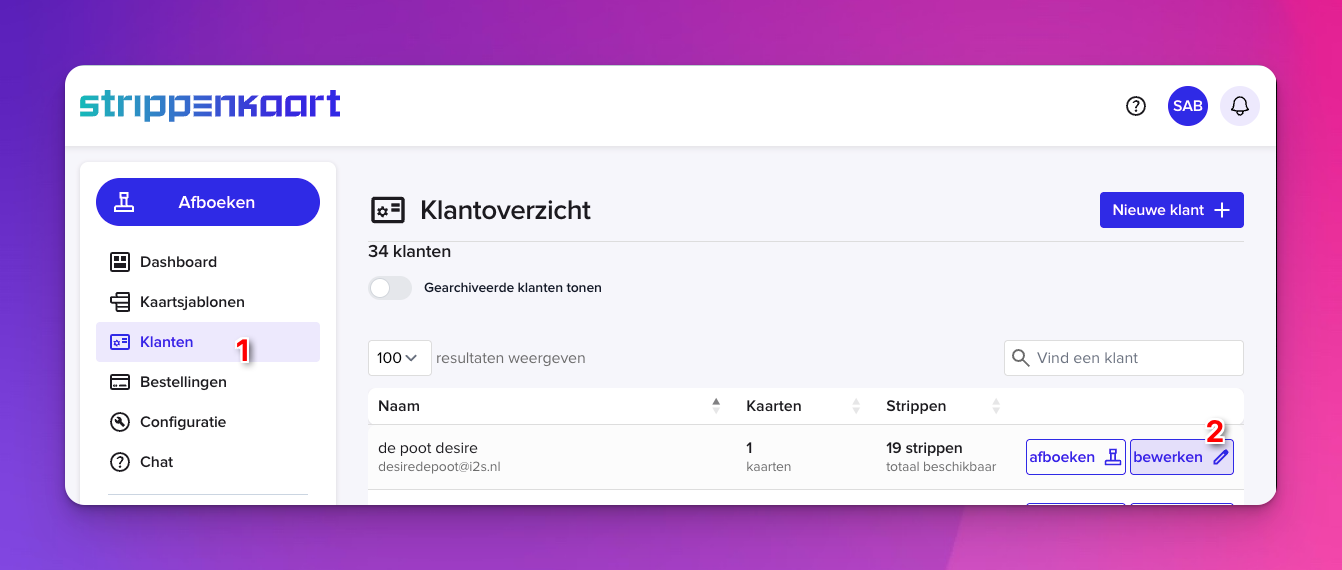Open Bestellingen from the sidebar

pos(183,382)
